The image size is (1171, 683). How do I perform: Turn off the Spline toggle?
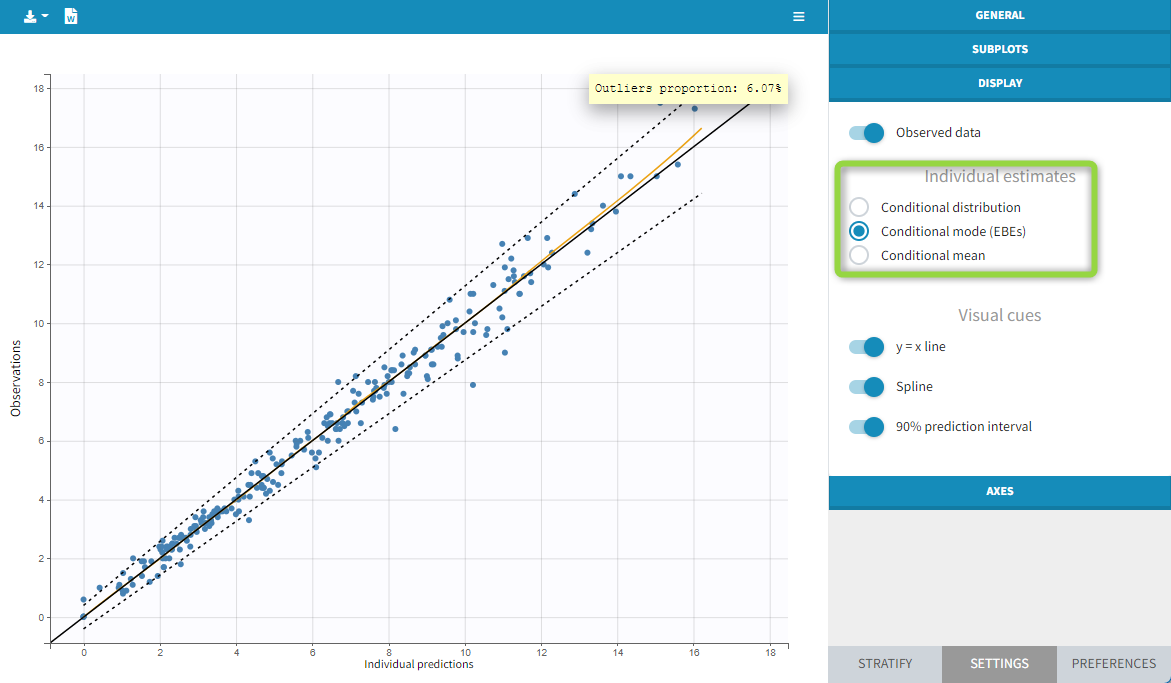point(866,387)
